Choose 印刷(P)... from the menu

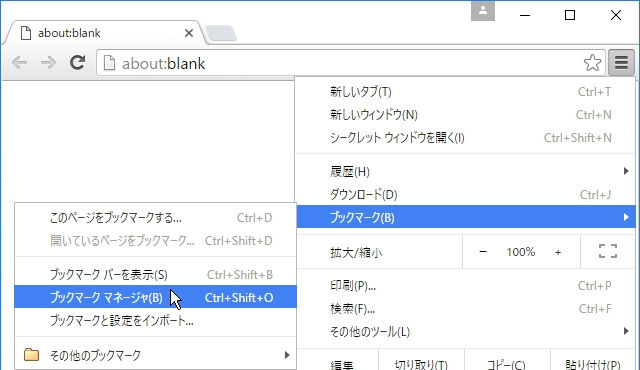click(x=466, y=286)
